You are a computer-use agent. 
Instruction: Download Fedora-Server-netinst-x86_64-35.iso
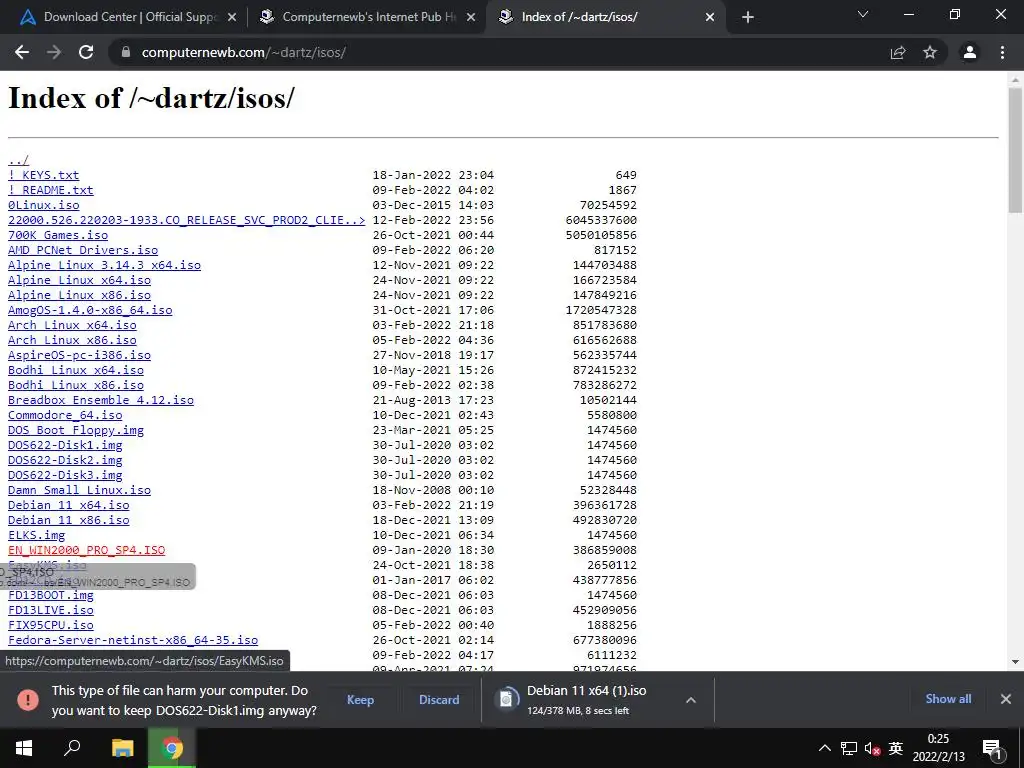click(133, 641)
